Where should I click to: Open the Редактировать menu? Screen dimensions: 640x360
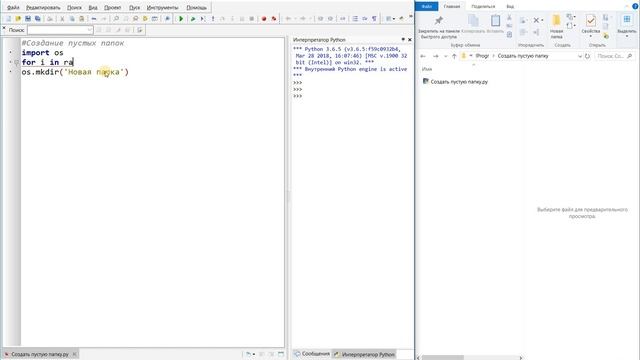[43, 7]
